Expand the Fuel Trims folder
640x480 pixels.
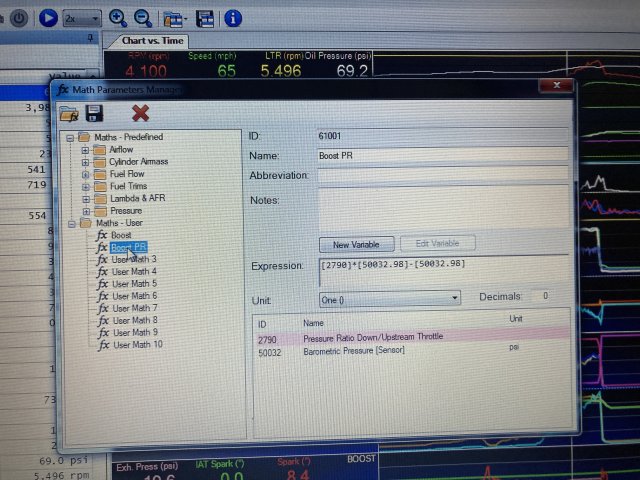coord(86,186)
